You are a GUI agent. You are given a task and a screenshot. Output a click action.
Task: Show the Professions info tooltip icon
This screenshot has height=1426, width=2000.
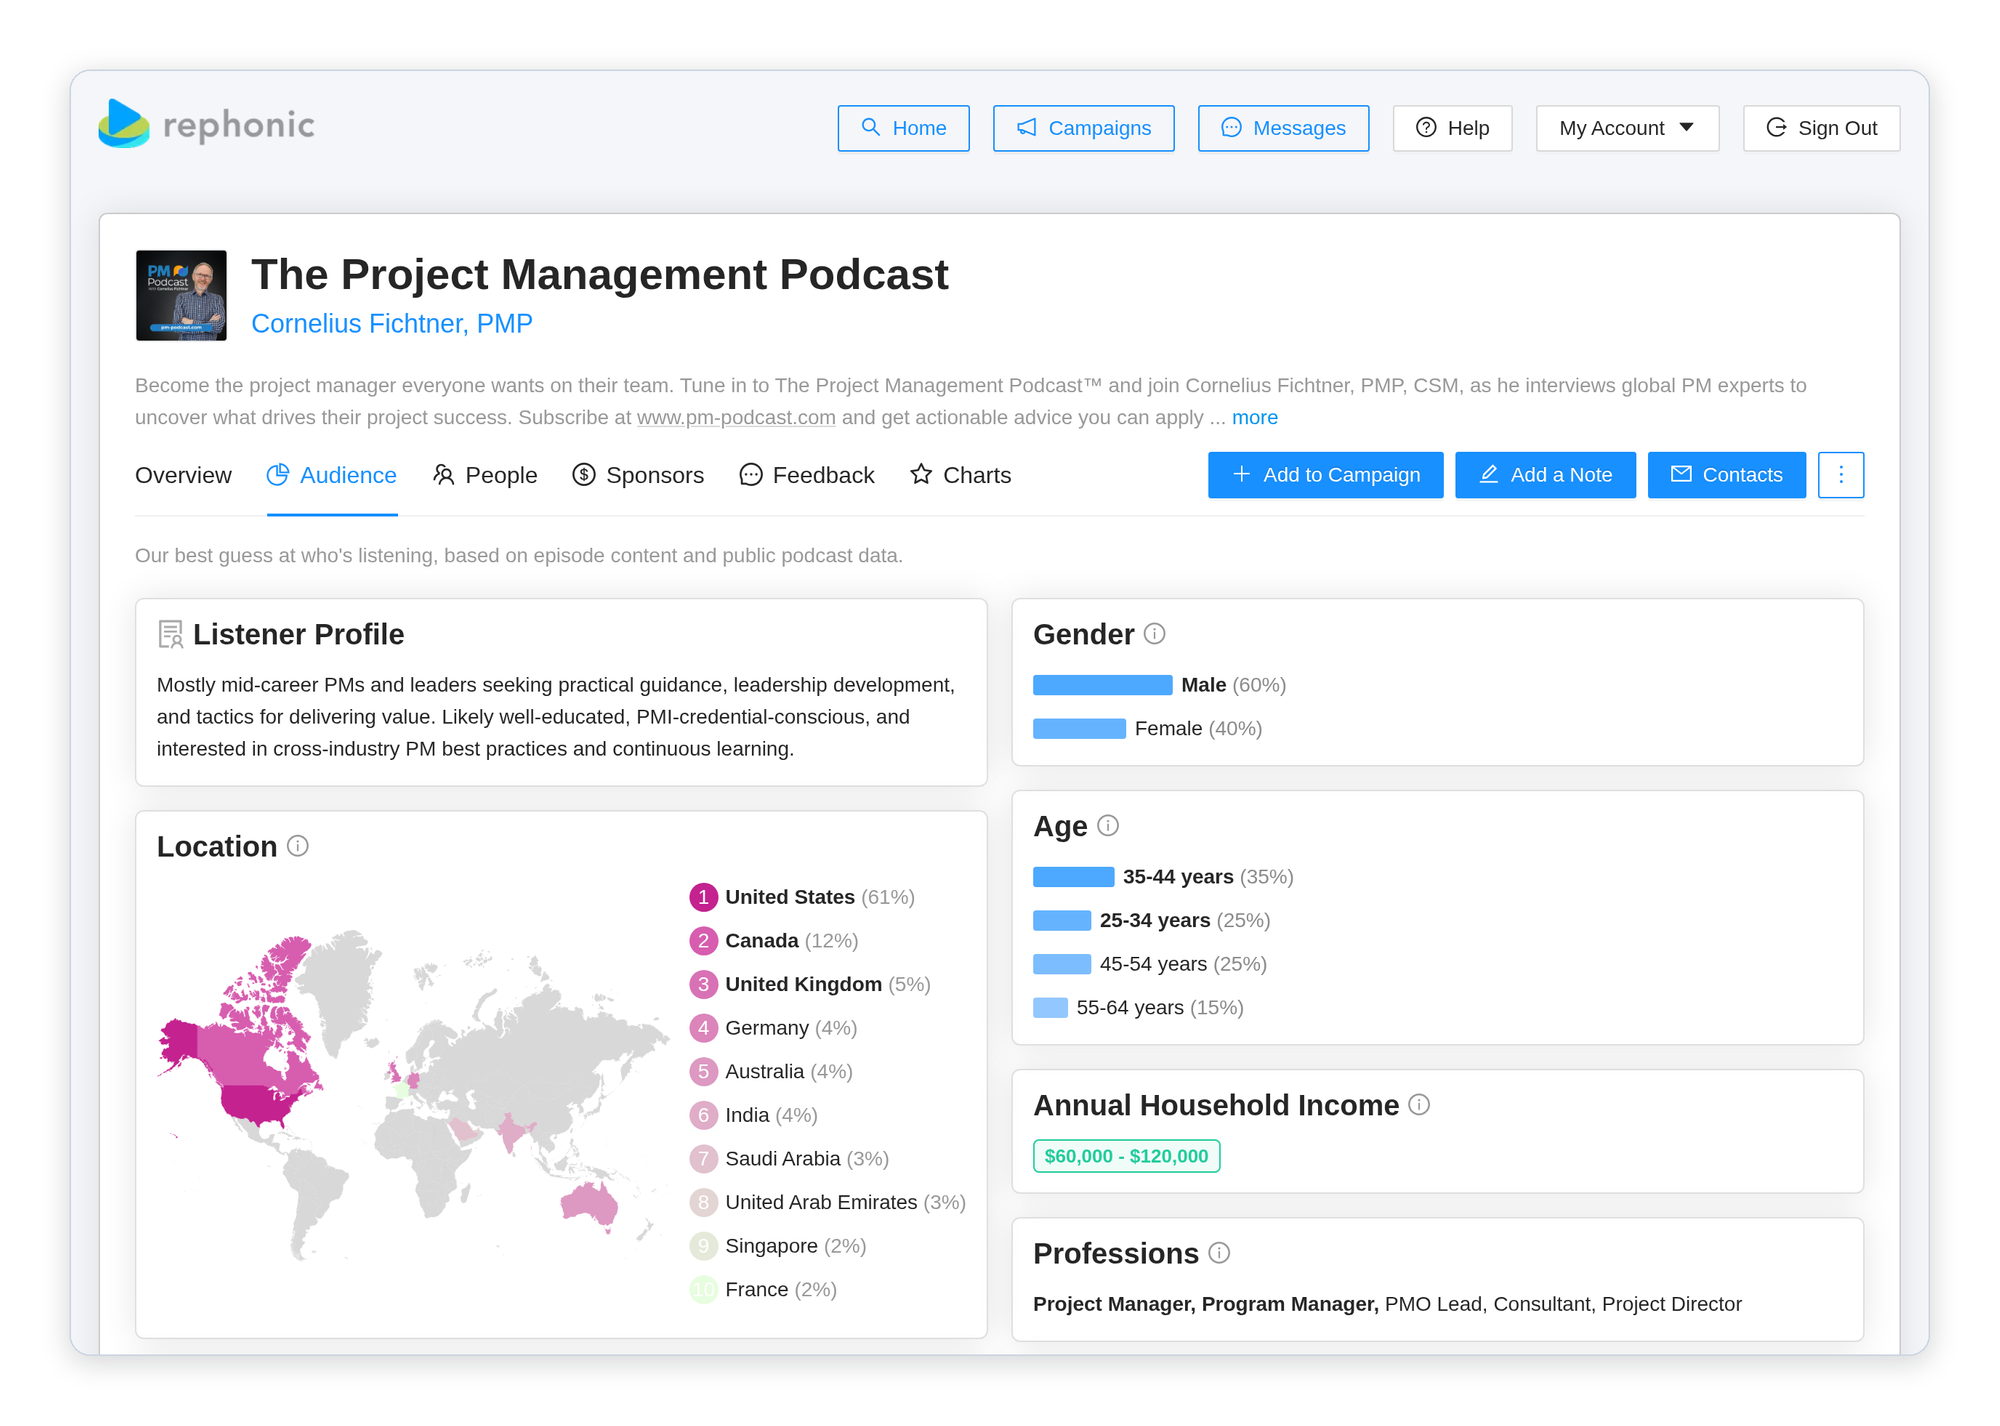tap(1219, 1253)
